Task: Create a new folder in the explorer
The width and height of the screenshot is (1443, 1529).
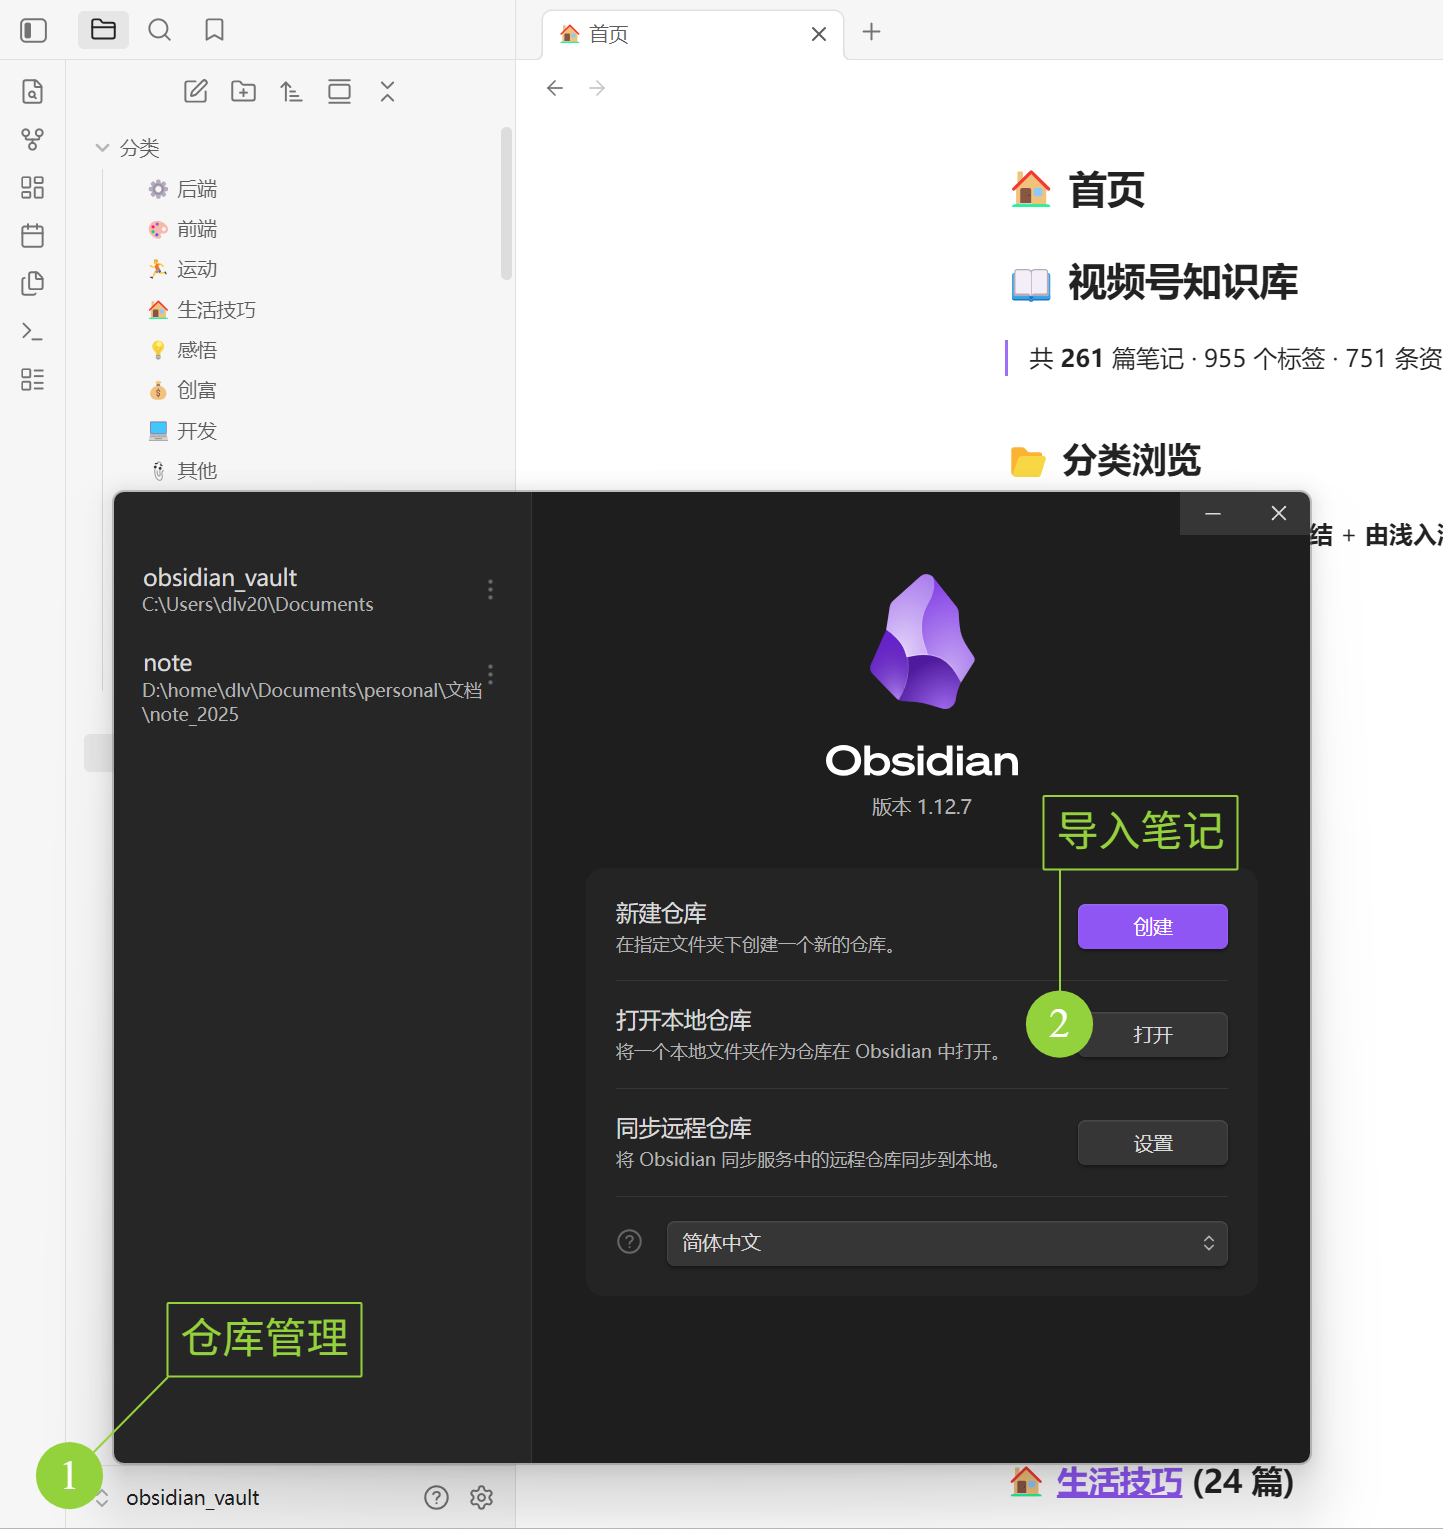Action: [243, 91]
